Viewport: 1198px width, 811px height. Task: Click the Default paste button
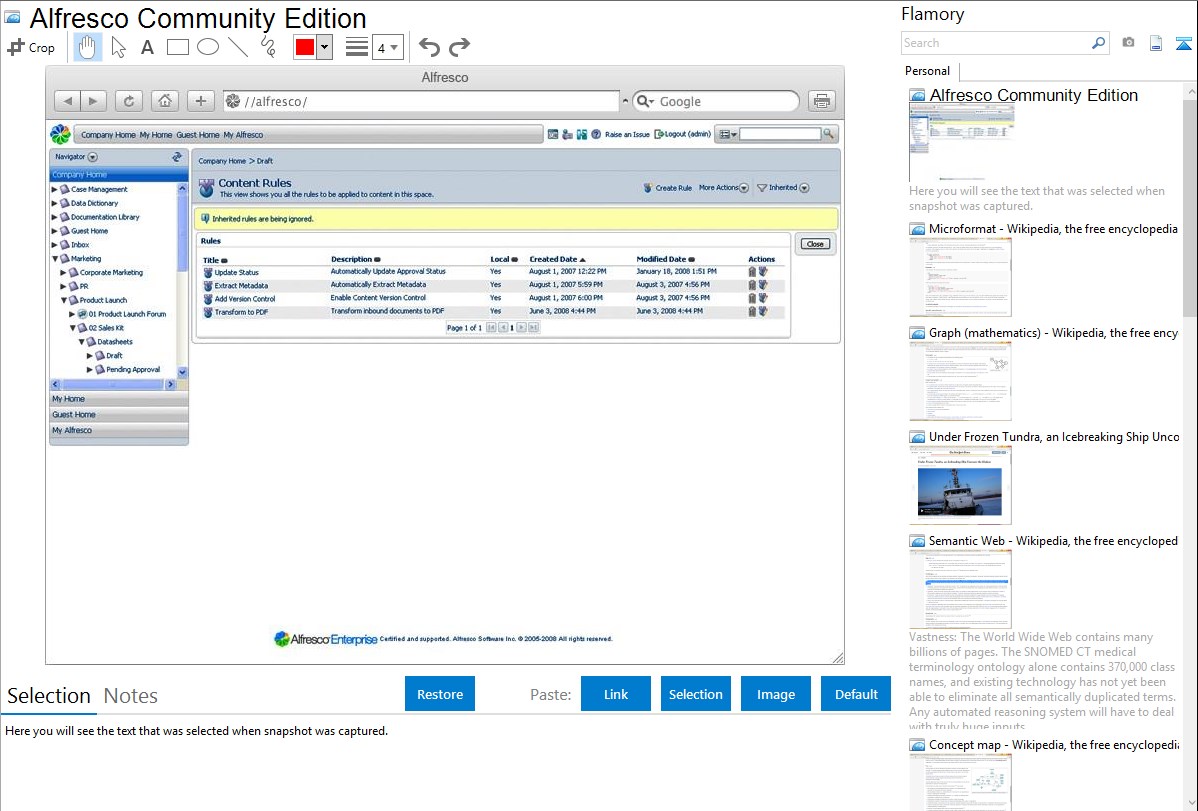point(856,694)
